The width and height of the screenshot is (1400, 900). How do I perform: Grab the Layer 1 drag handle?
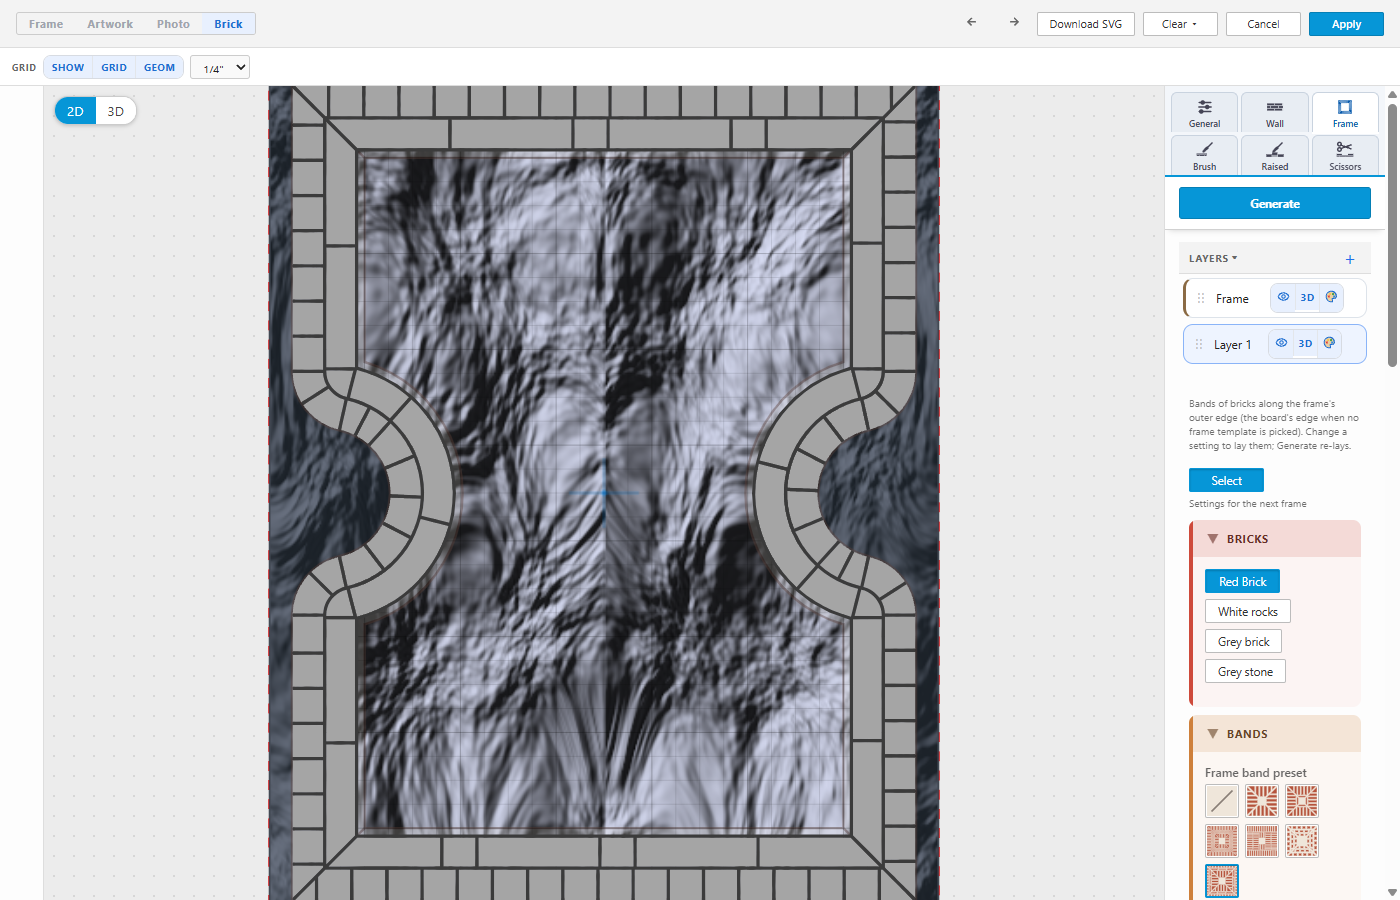tap(1199, 344)
